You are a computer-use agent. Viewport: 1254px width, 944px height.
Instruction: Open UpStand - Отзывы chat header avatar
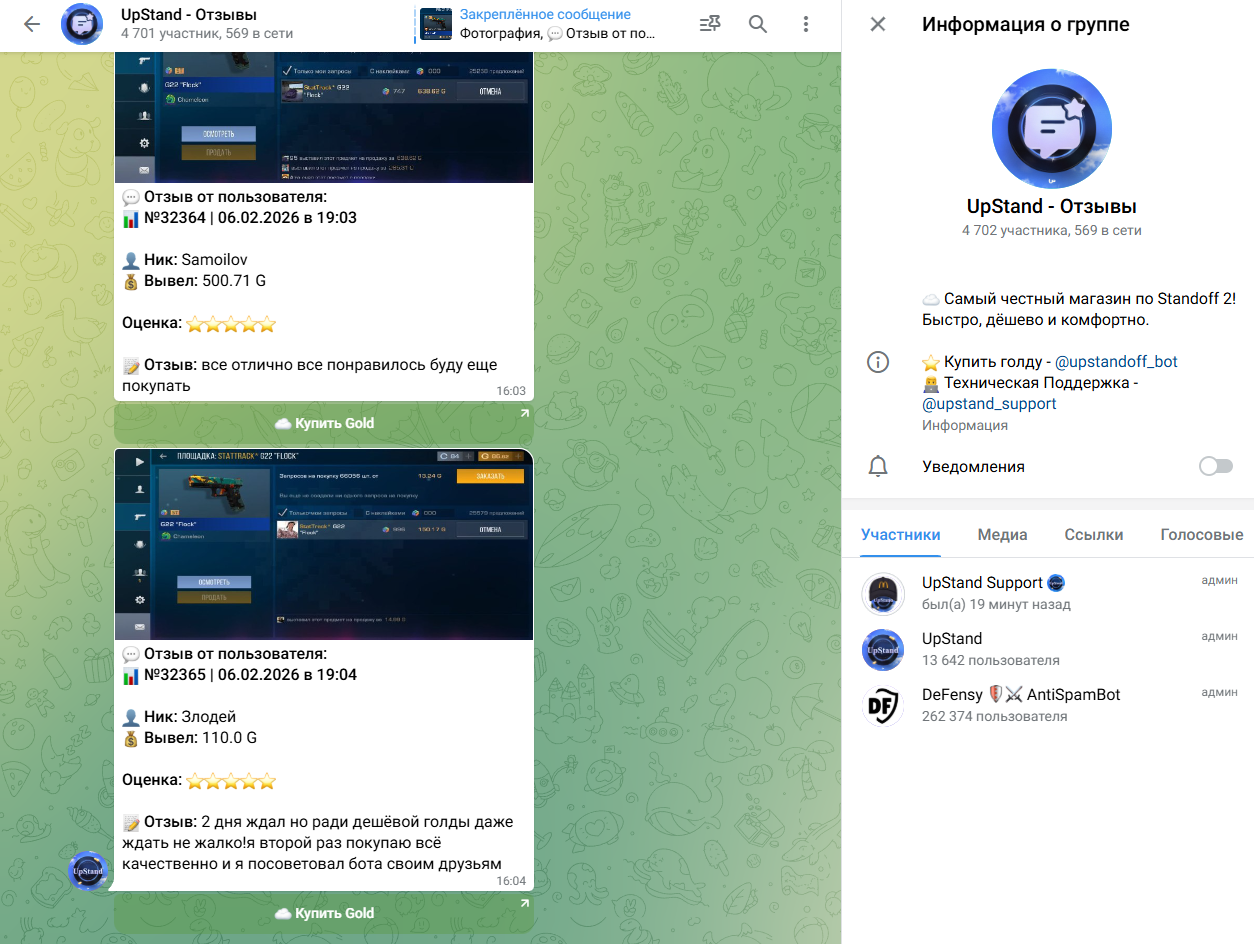[82, 25]
